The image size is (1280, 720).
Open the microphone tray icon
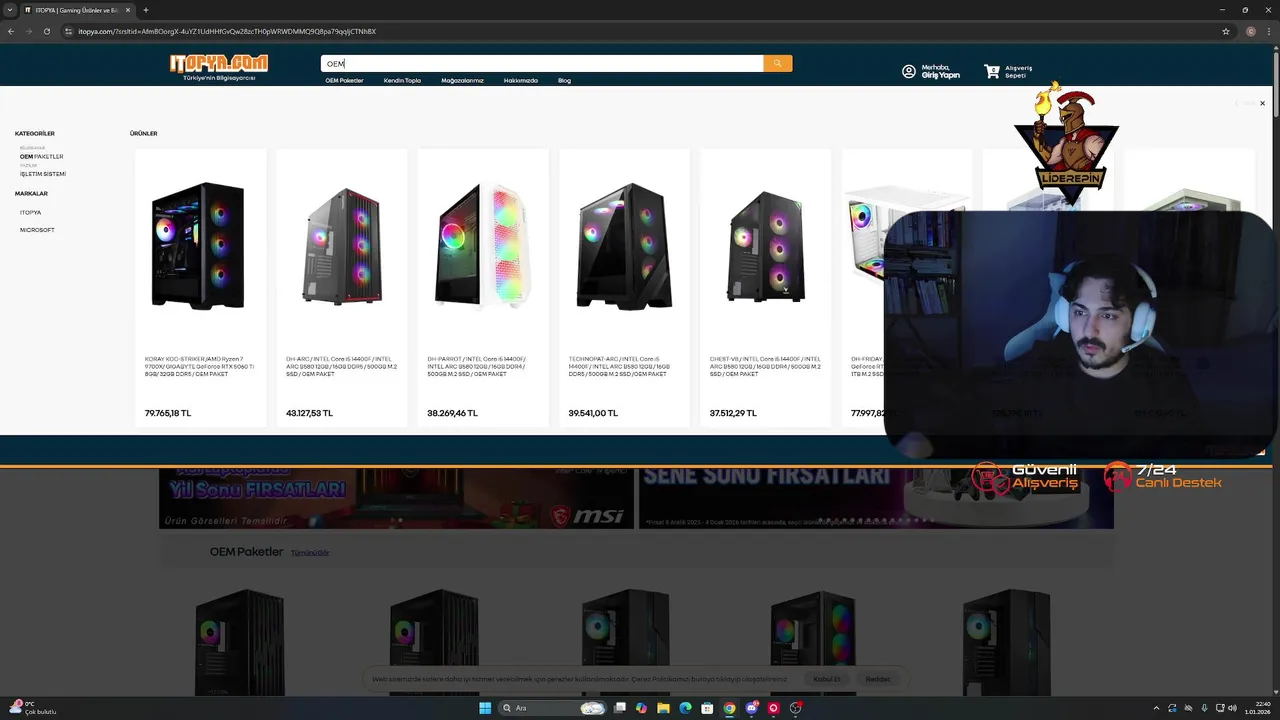click(x=1204, y=708)
